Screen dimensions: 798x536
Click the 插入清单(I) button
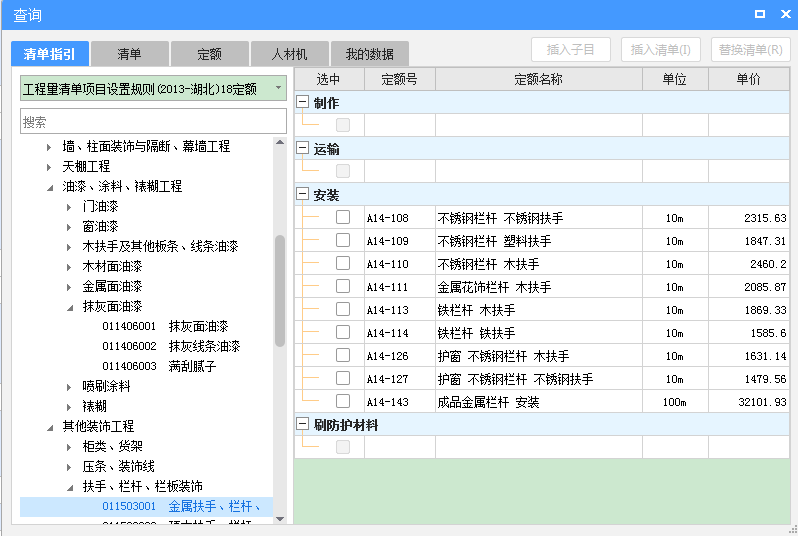[661, 50]
